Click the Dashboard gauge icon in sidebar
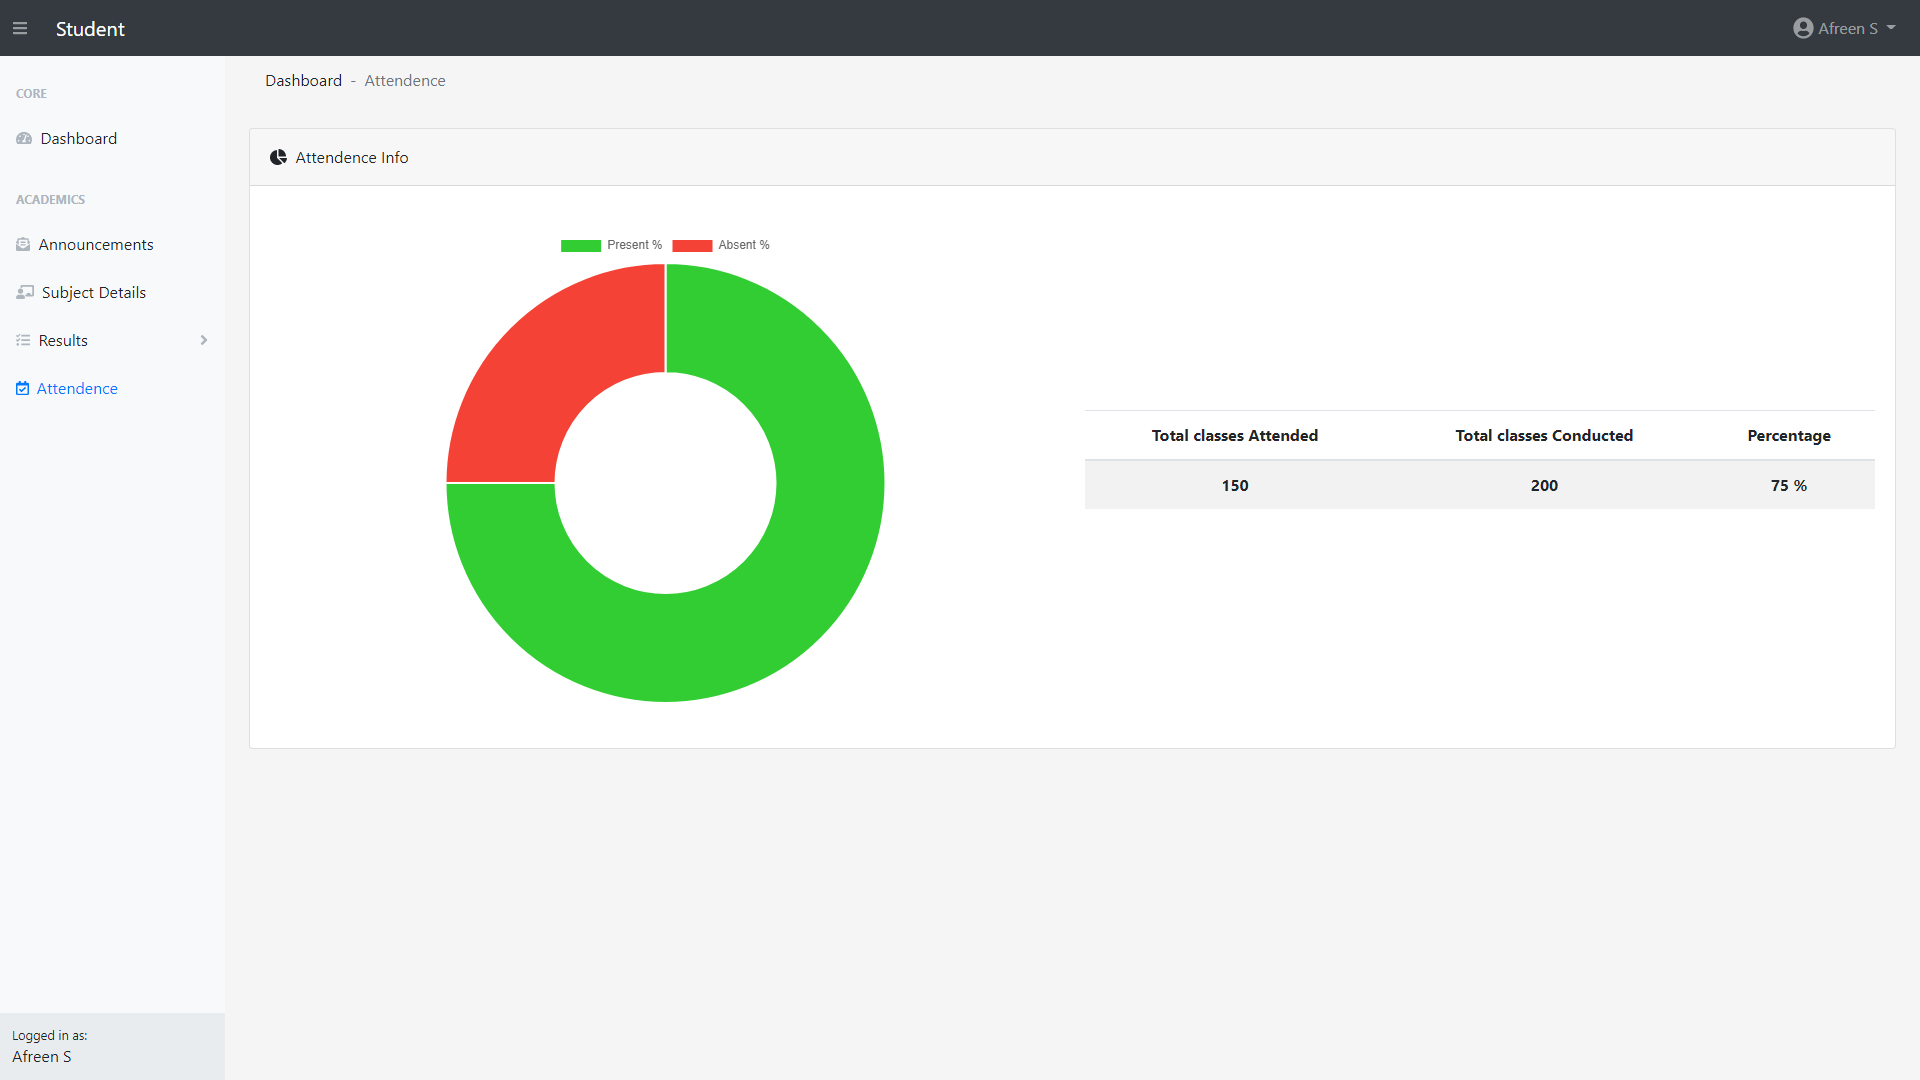This screenshot has width=1920, height=1080. [x=24, y=139]
